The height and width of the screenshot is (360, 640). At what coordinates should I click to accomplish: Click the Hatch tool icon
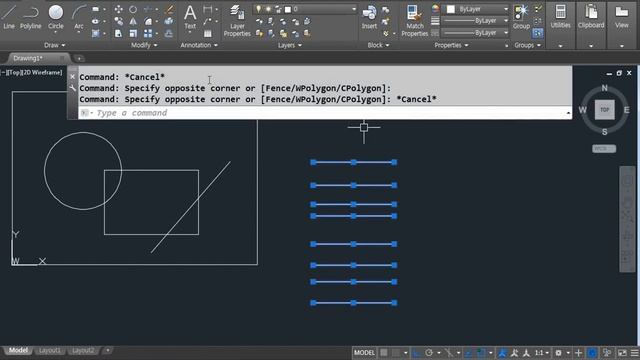pos(95,33)
